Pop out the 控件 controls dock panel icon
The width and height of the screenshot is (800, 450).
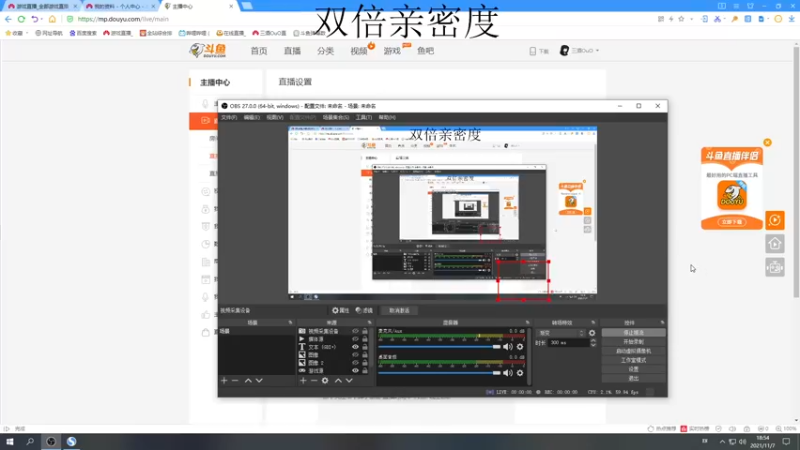click(x=662, y=322)
